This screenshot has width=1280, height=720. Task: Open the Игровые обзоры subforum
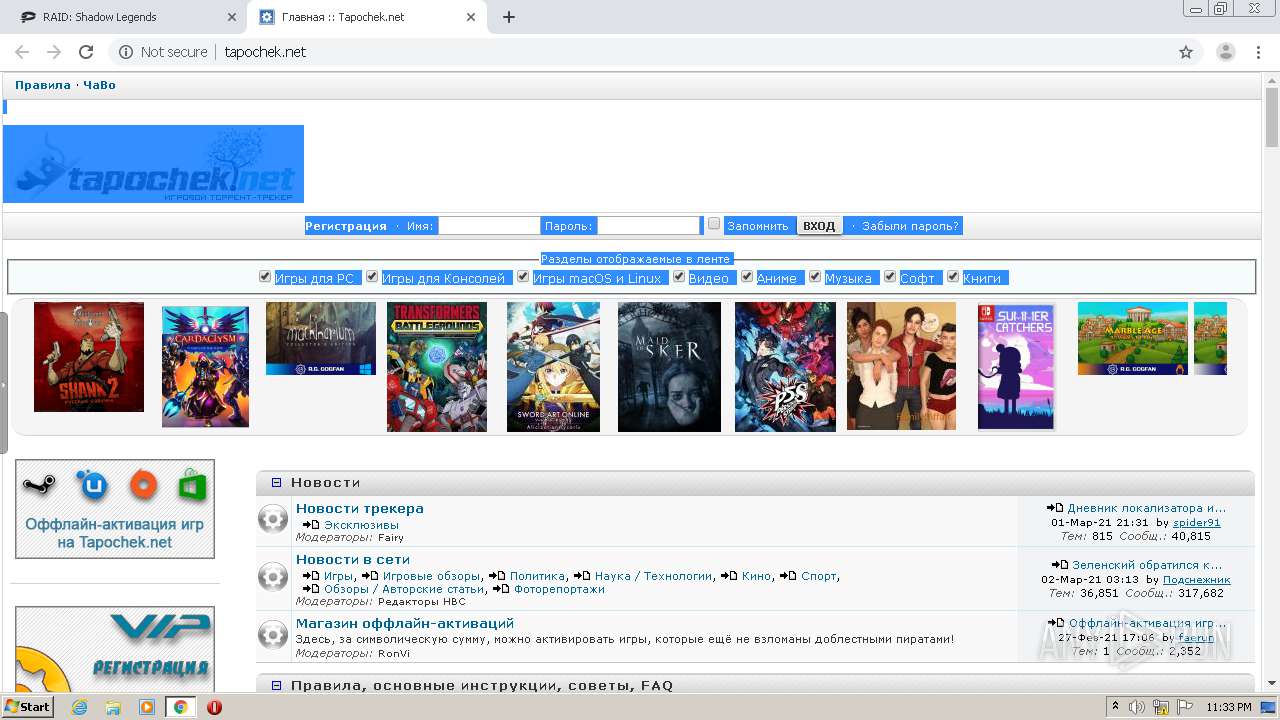(x=431, y=576)
